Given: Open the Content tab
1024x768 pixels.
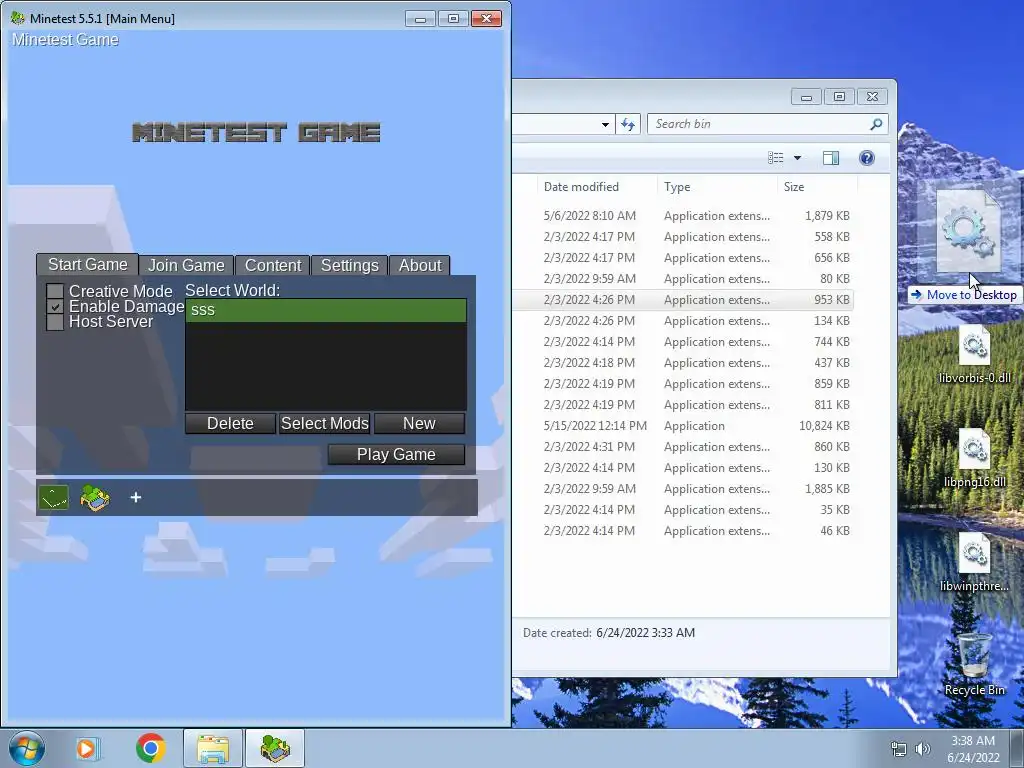Looking at the screenshot, I should click(273, 265).
